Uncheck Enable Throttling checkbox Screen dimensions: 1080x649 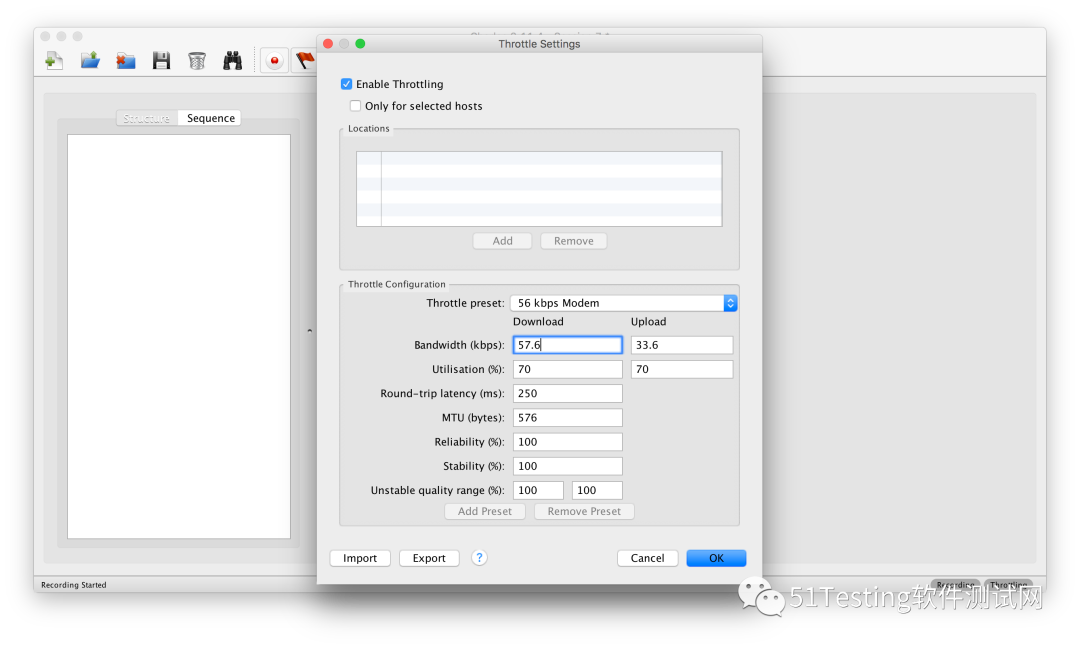[x=346, y=84]
